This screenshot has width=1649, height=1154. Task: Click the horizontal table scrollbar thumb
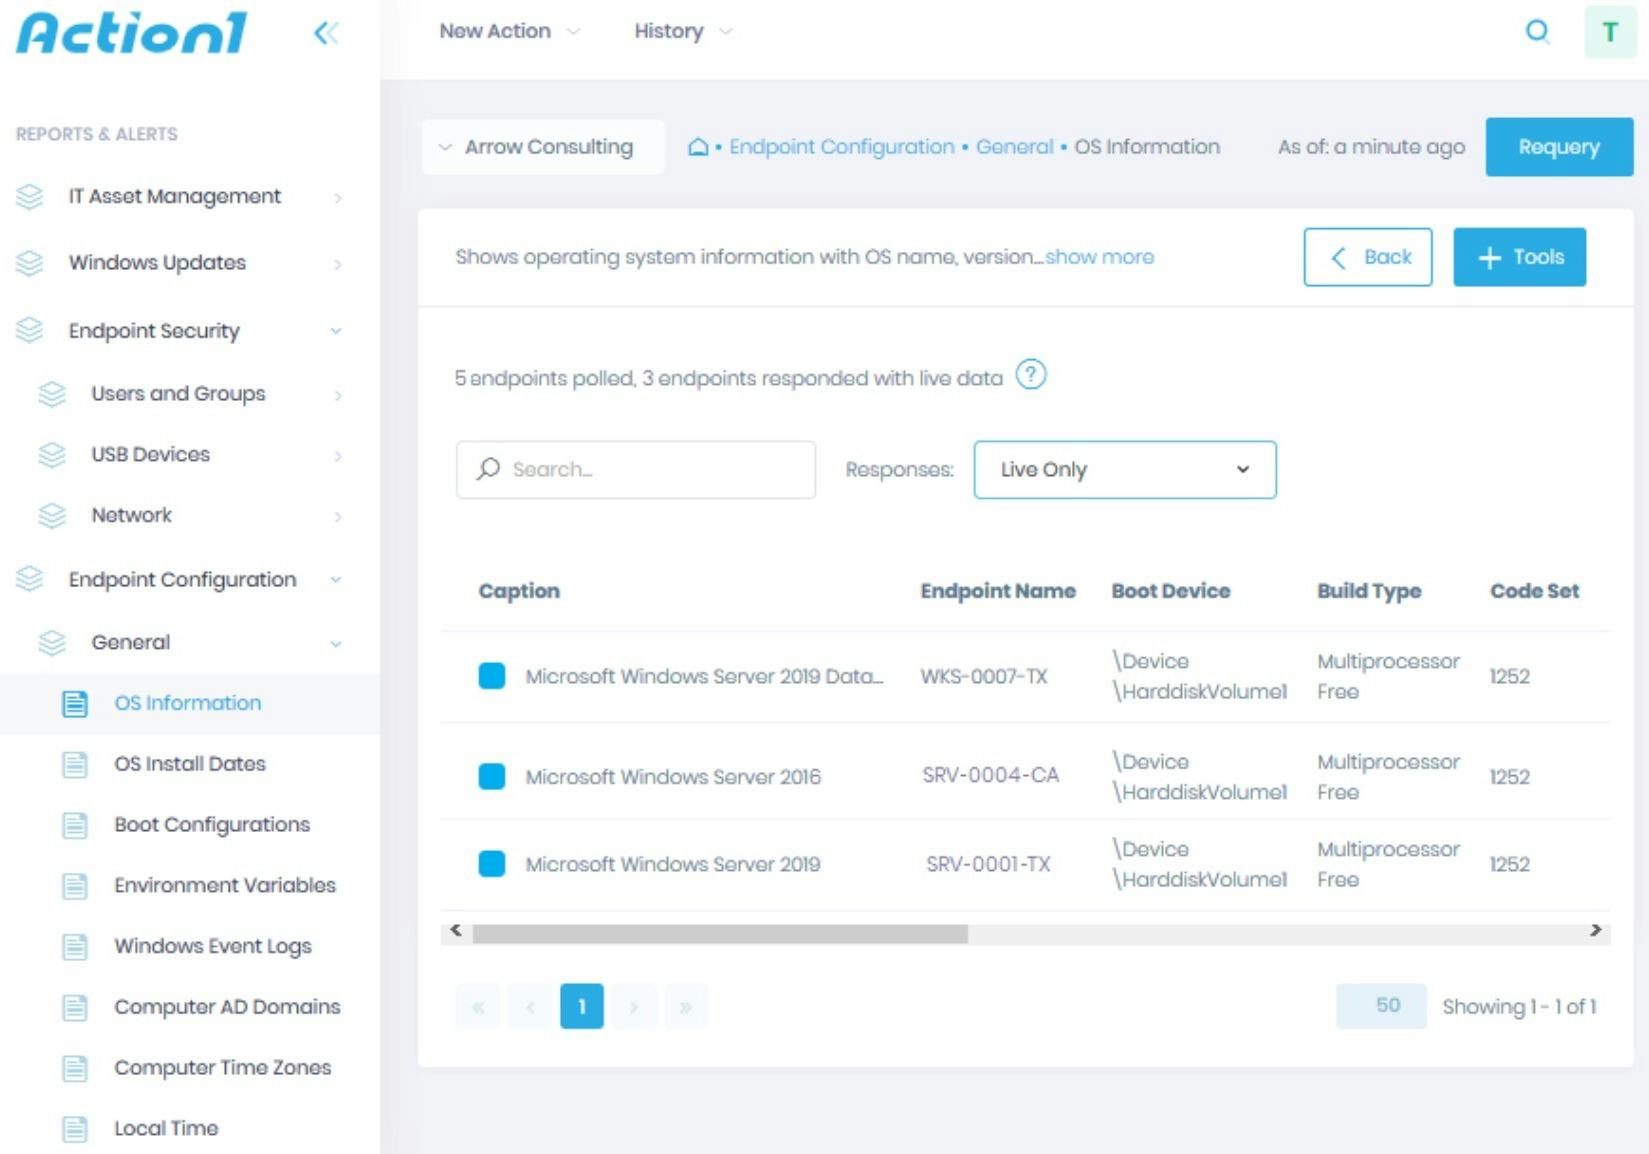[x=720, y=934]
